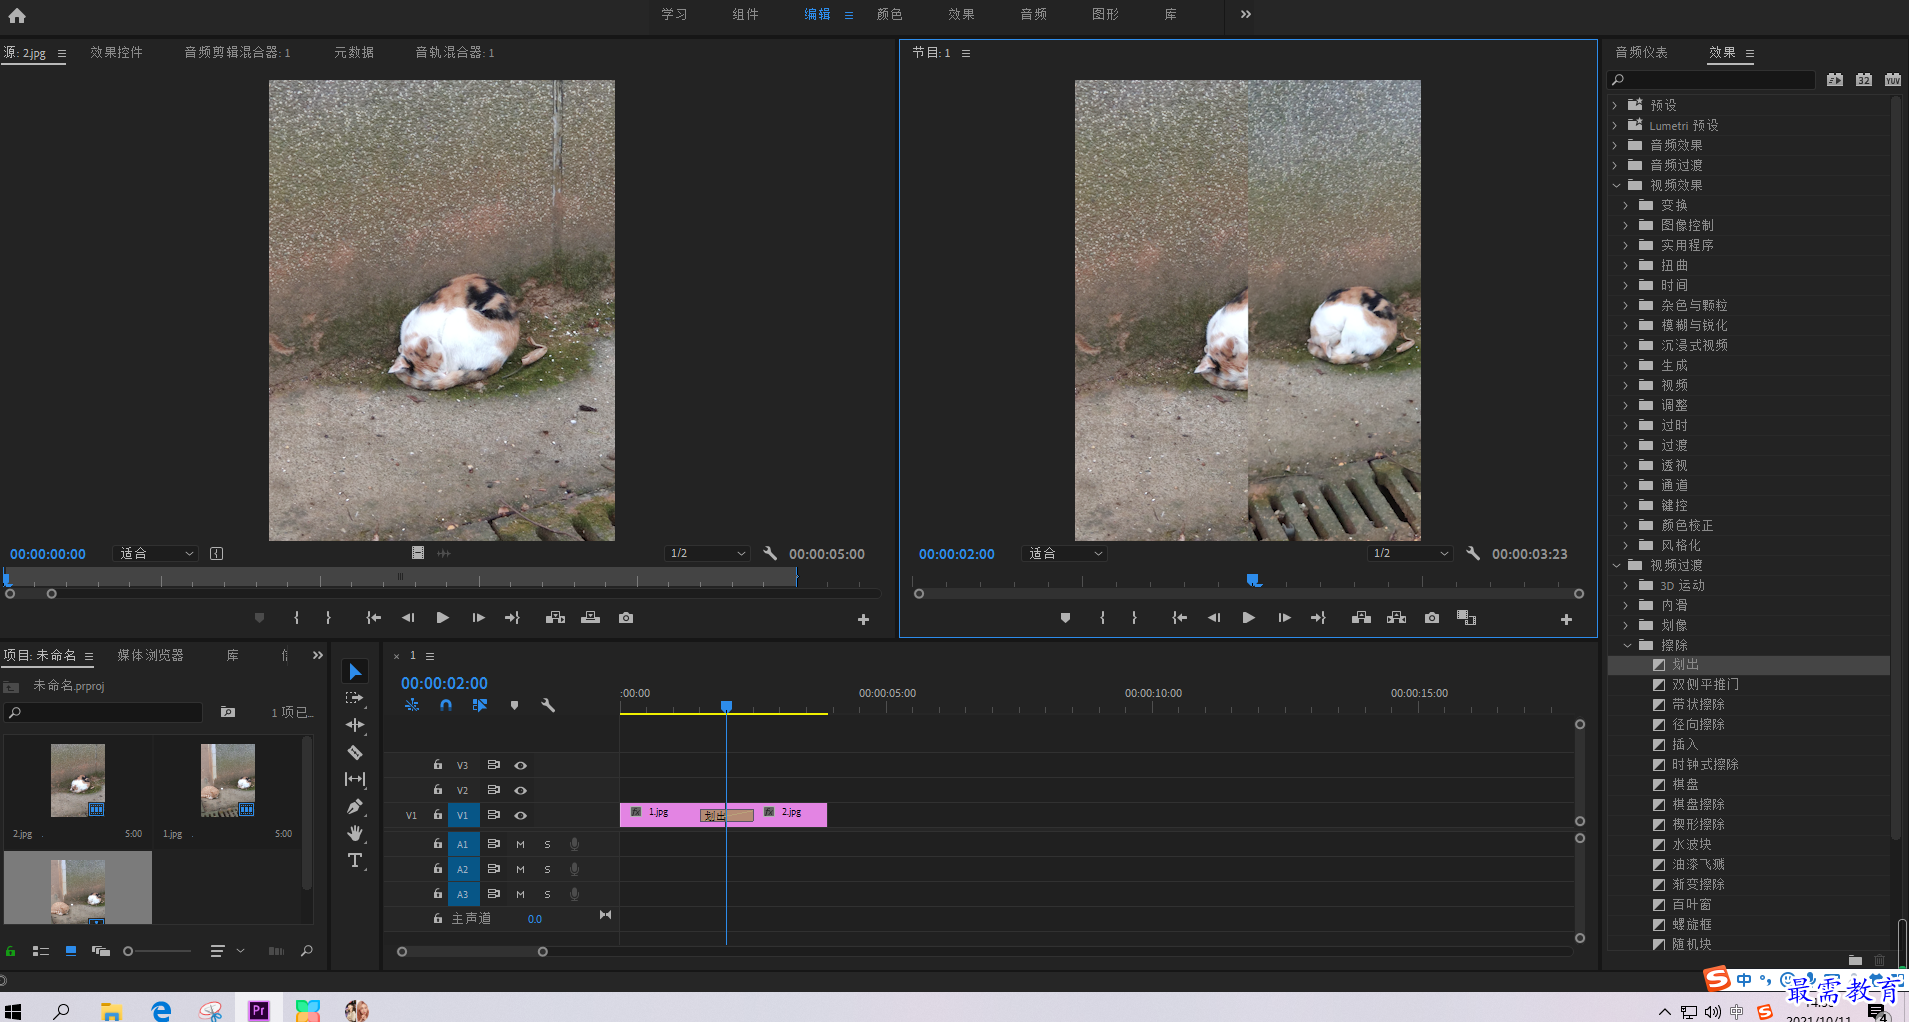1909x1022 pixels.
Task: Select the Selection tool arrow
Action: click(x=355, y=671)
